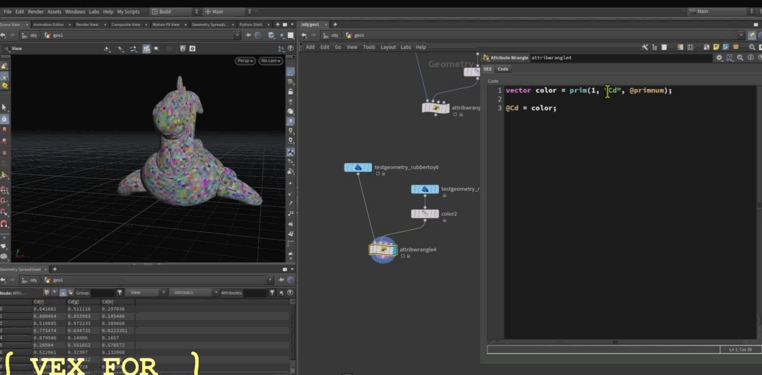Go back in the scene view path history
The image size is (762, 375).
[x=3, y=35]
